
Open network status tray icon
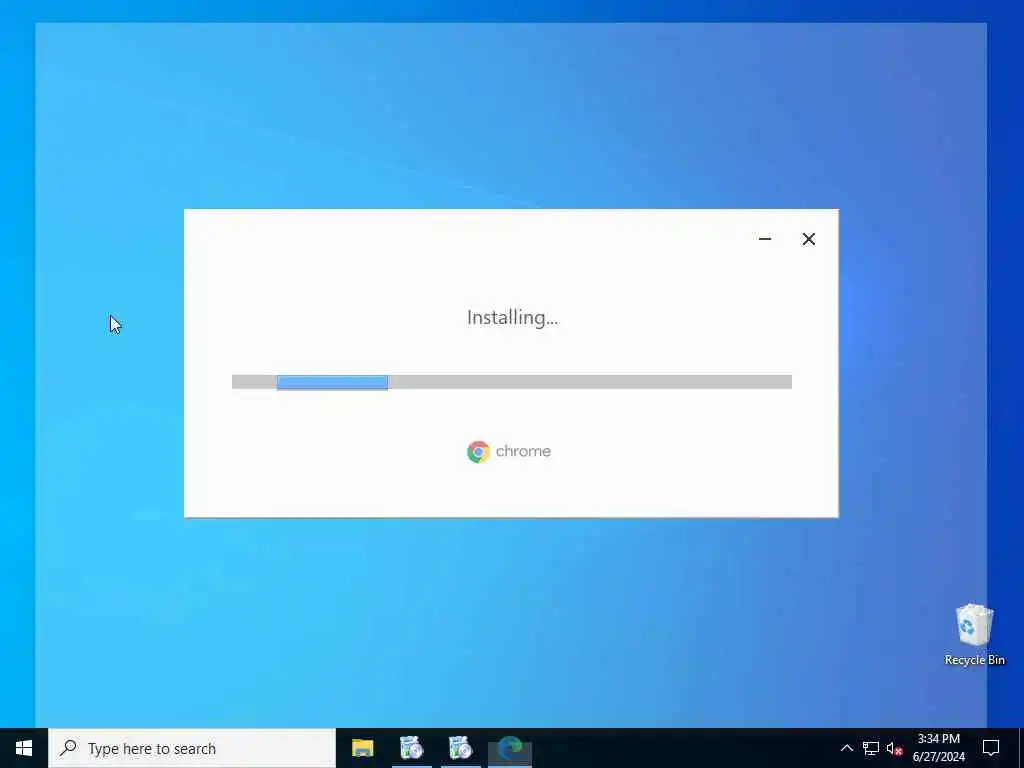[871, 748]
